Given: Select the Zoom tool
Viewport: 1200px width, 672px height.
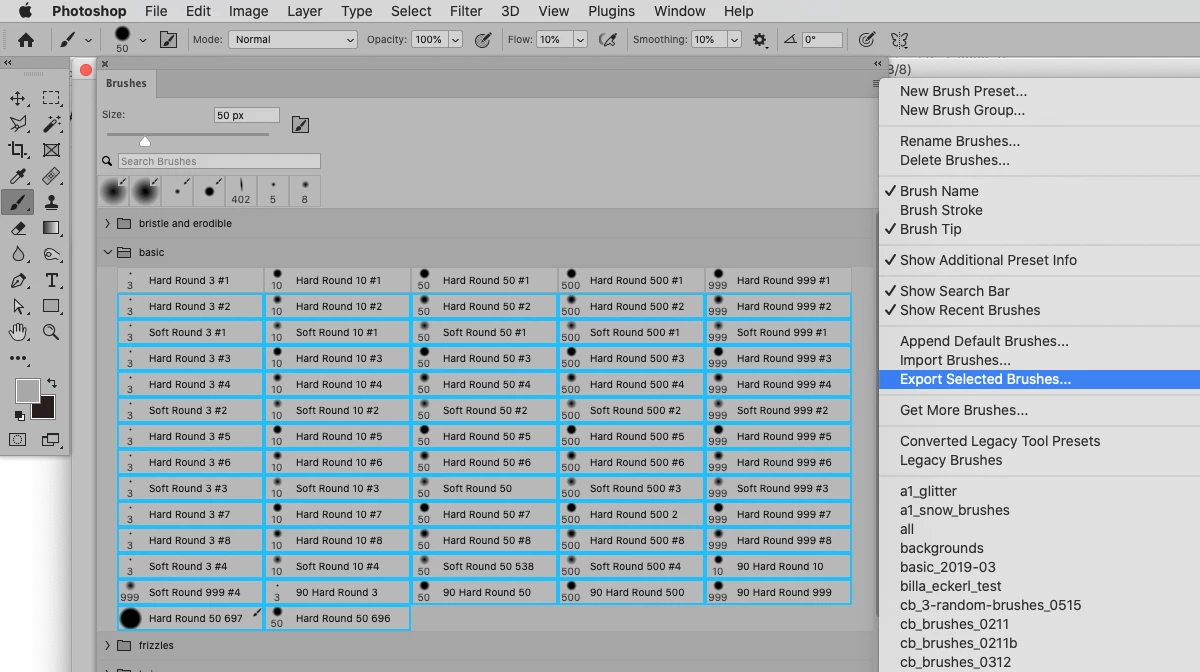Looking at the screenshot, I should [51, 332].
